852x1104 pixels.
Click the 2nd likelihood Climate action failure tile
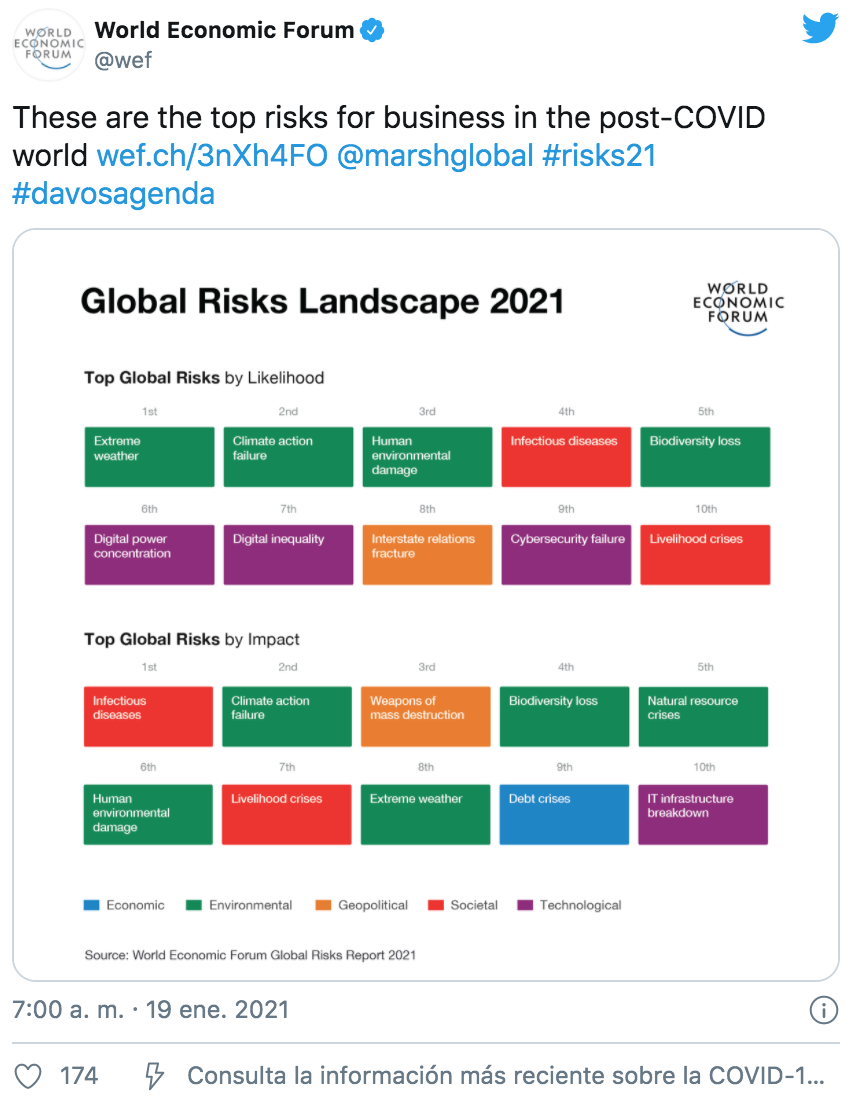[289, 457]
